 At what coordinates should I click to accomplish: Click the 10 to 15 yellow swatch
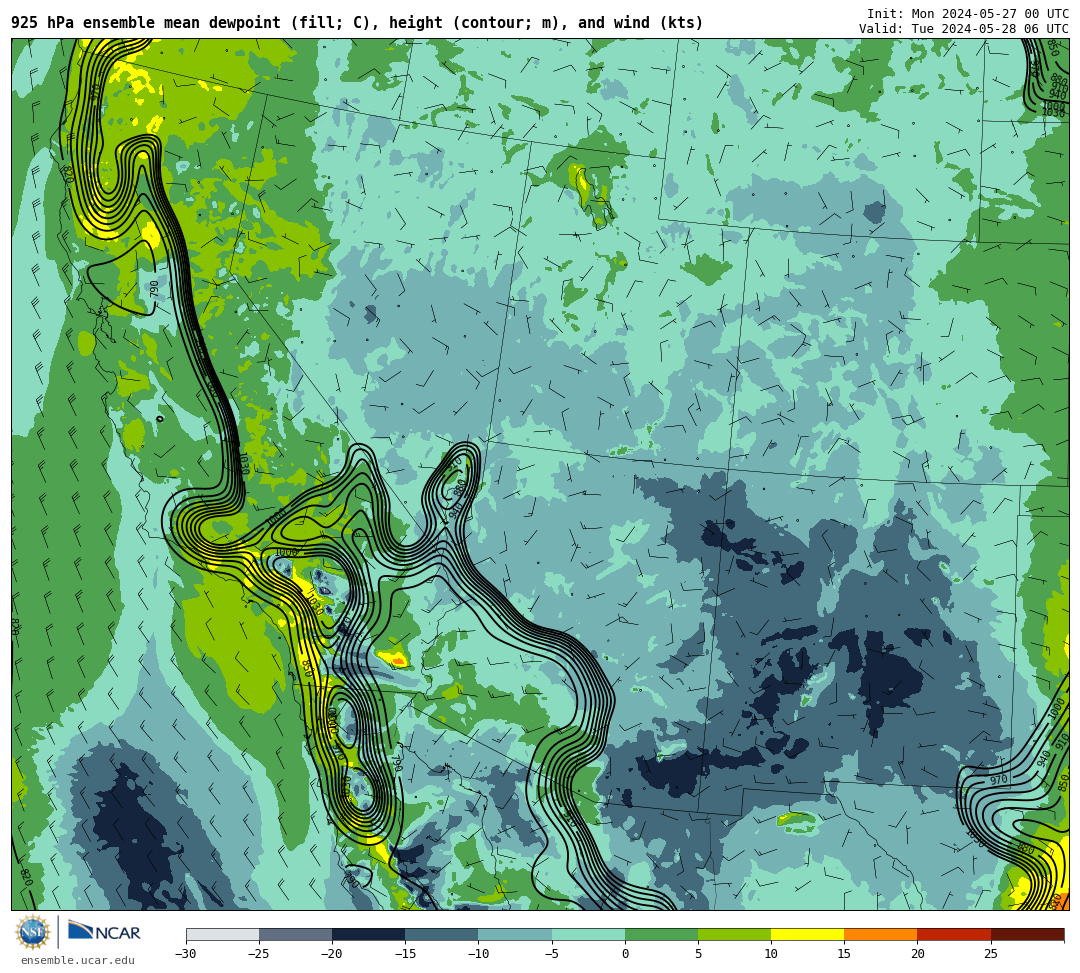[x=807, y=935]
